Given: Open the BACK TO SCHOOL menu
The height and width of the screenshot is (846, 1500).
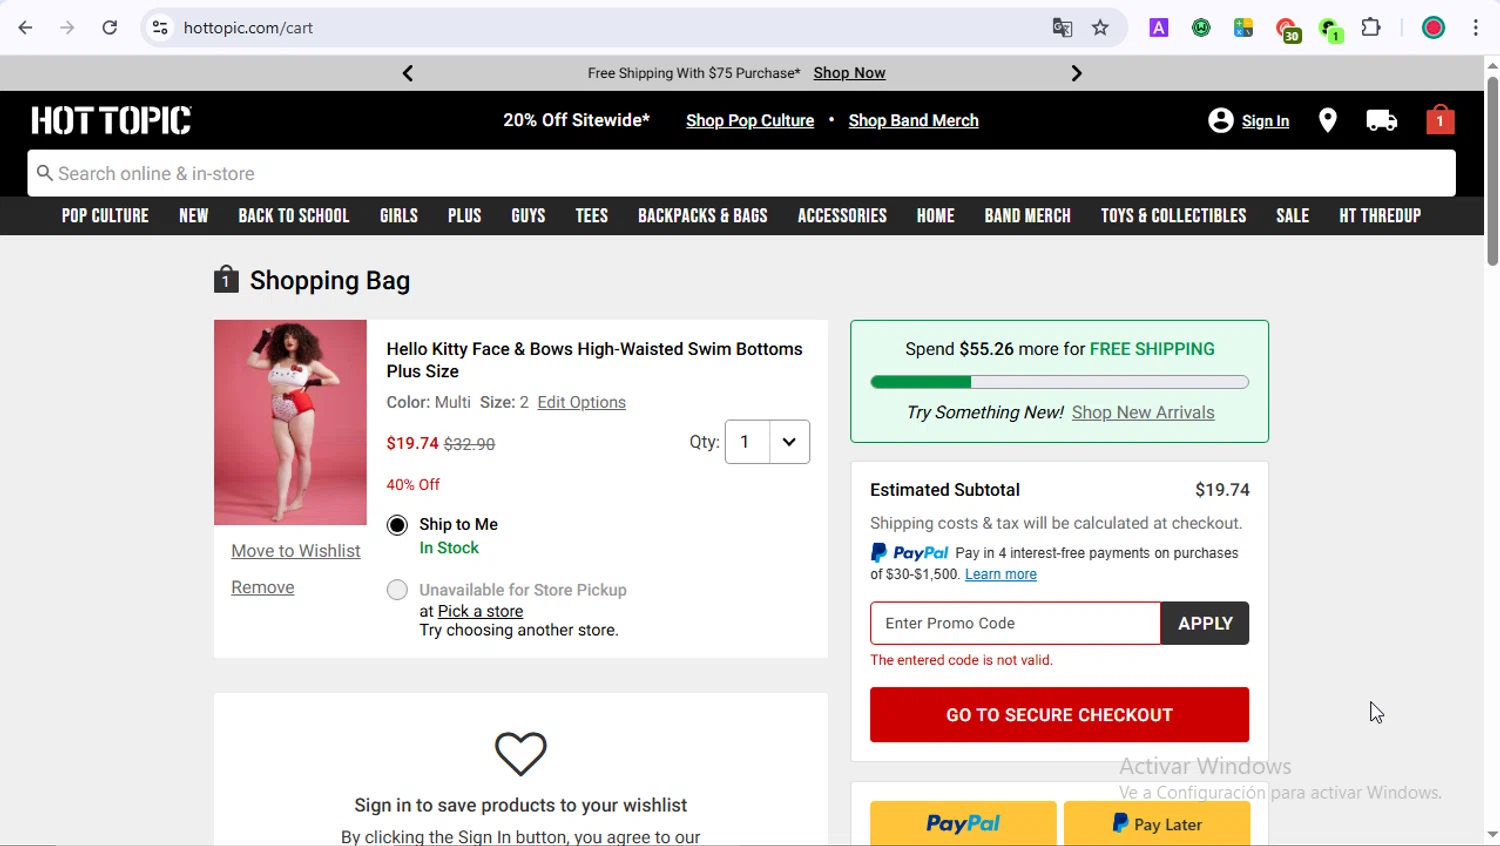Looking at the screenshot, I should pyautogui.click(x=294, y=216).
